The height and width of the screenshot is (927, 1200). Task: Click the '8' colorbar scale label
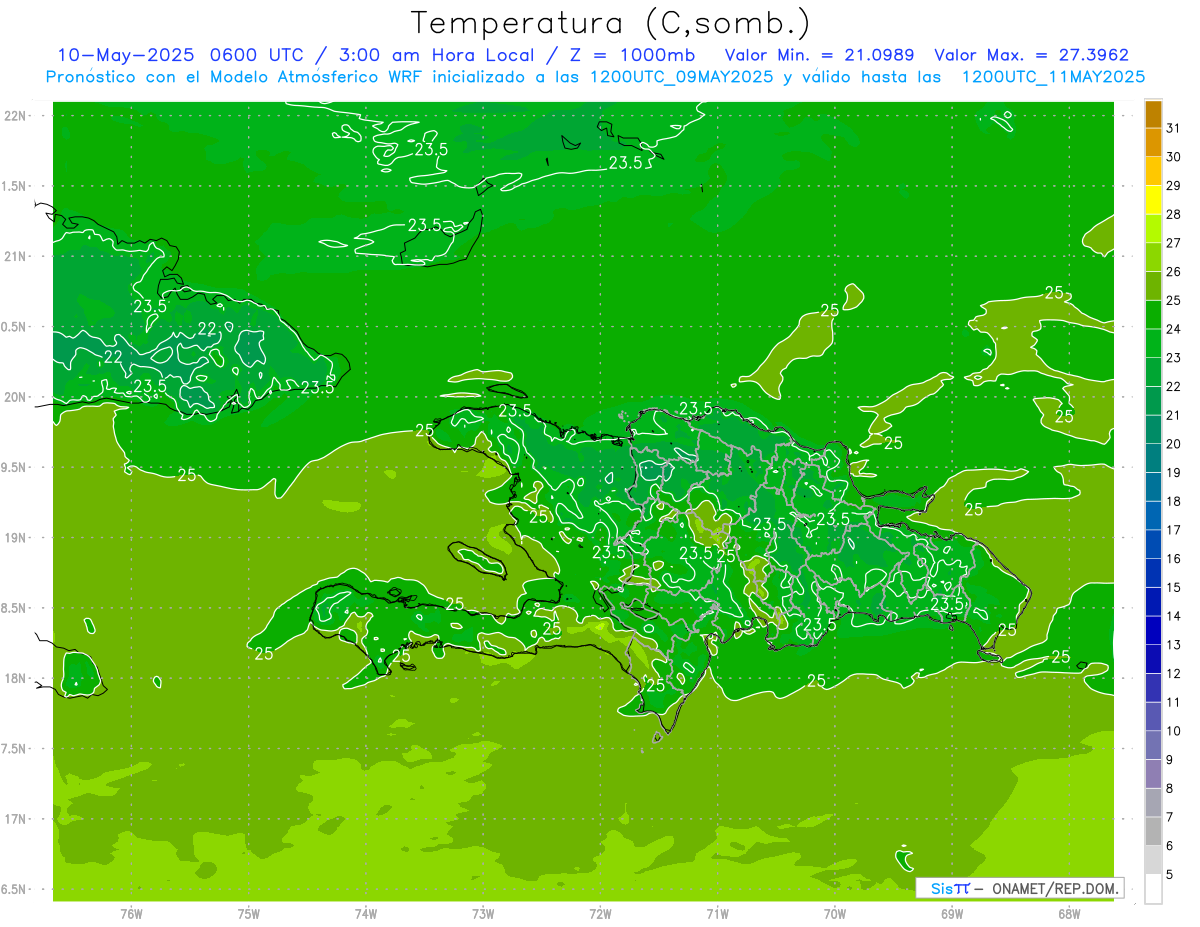(x=1170, y=789)
